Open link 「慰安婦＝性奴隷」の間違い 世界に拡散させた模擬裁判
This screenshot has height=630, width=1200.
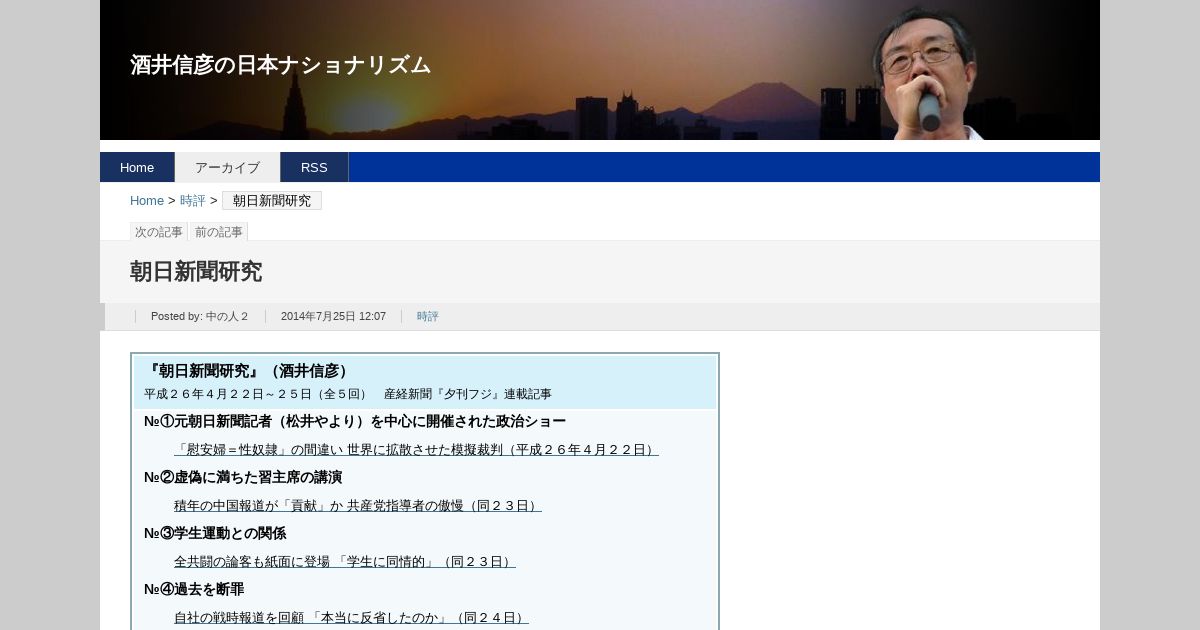point(416,449)
